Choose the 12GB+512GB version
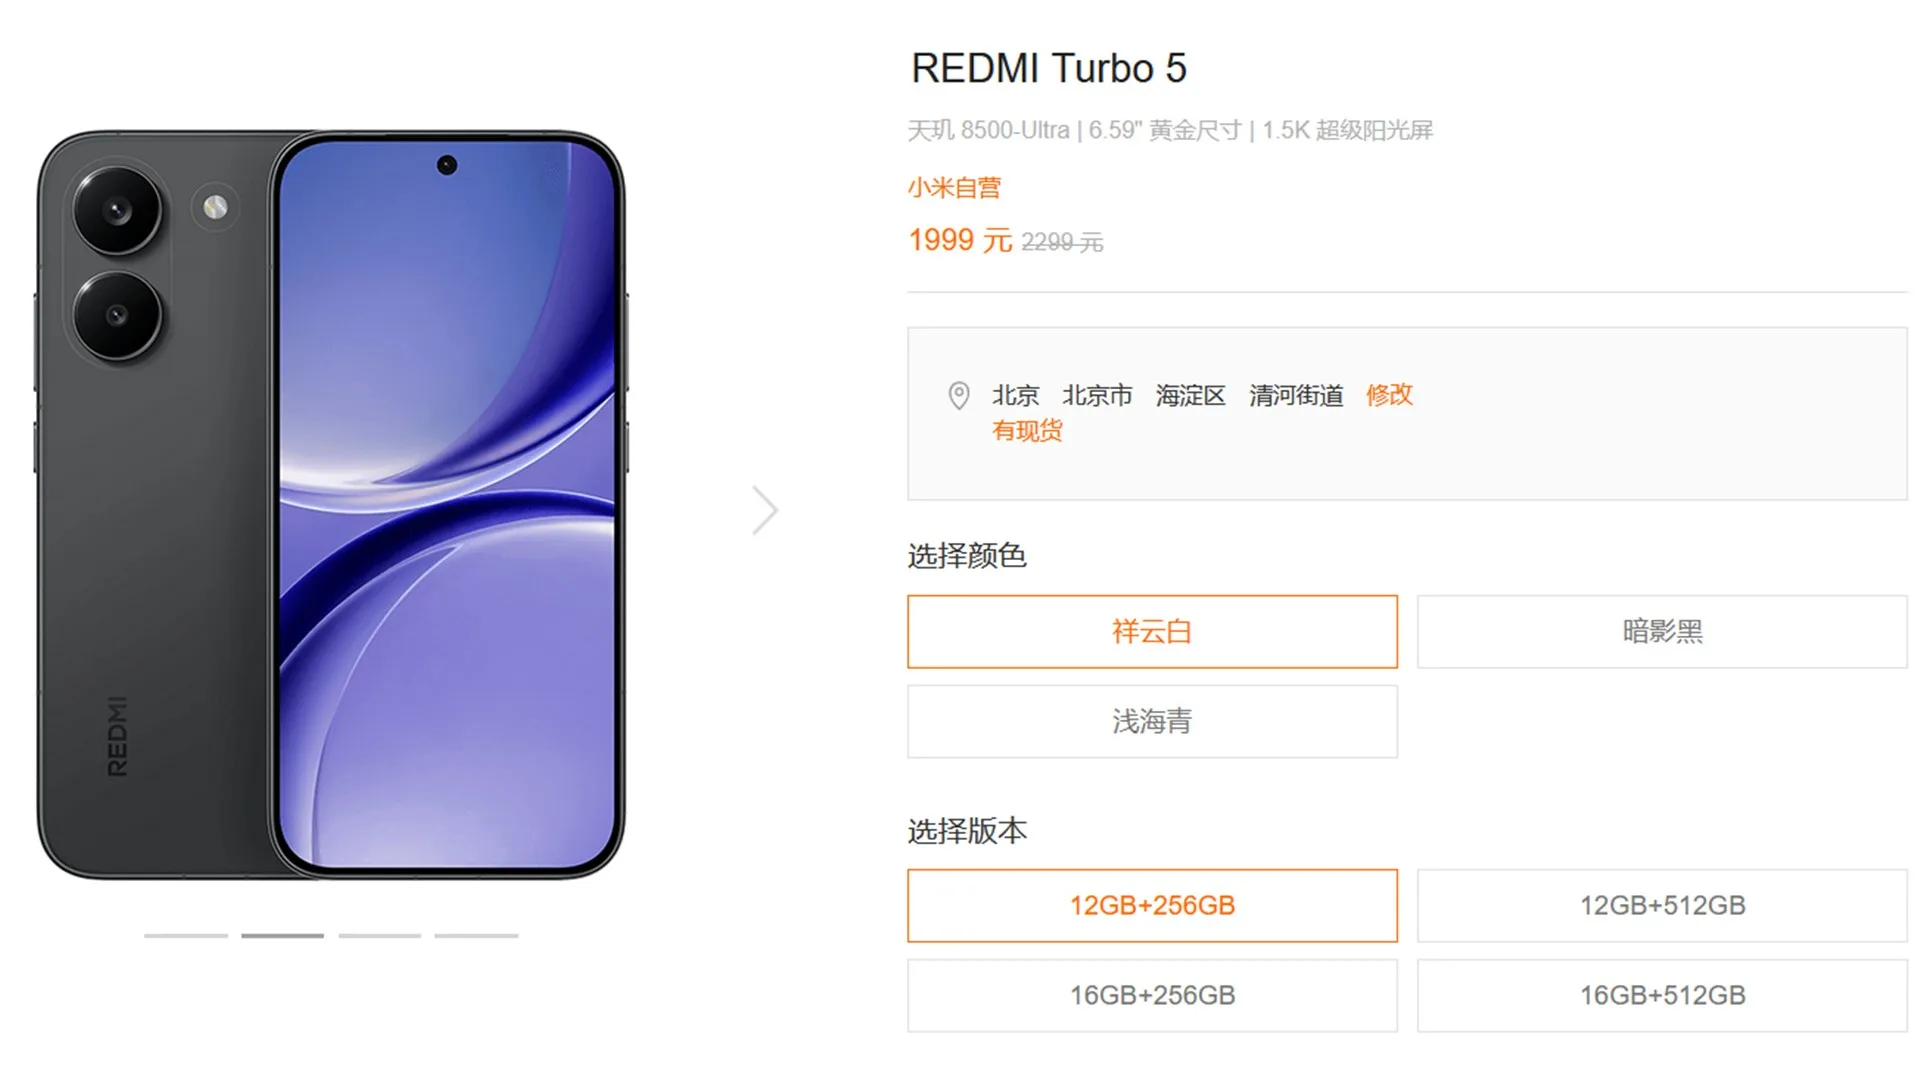Image resolution: width=1920 pixels, height=1071 pixels. click(x=1662, y=905)
